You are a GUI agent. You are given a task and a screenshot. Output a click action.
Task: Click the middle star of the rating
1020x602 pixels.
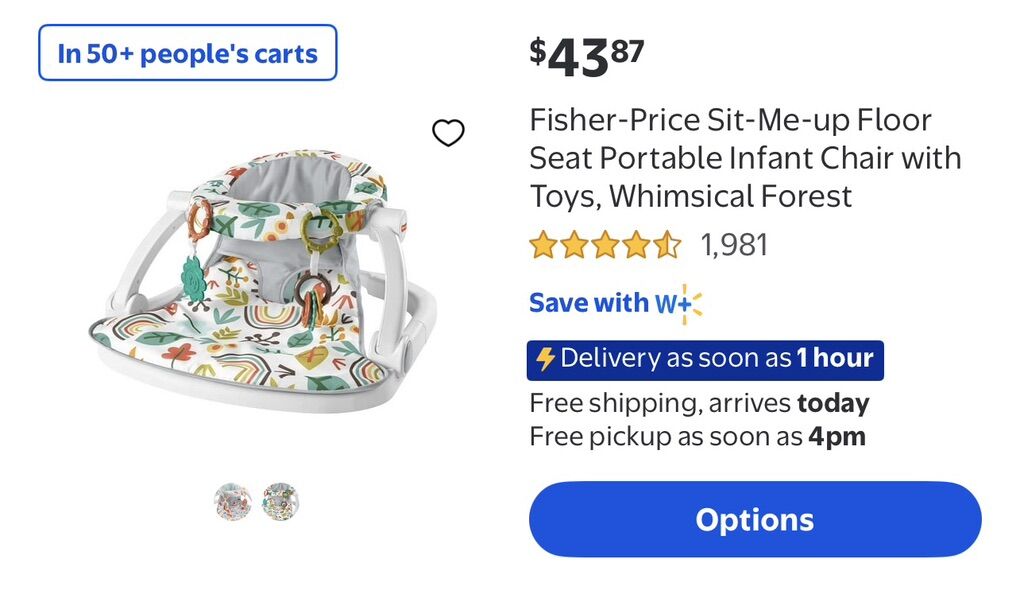605,245
